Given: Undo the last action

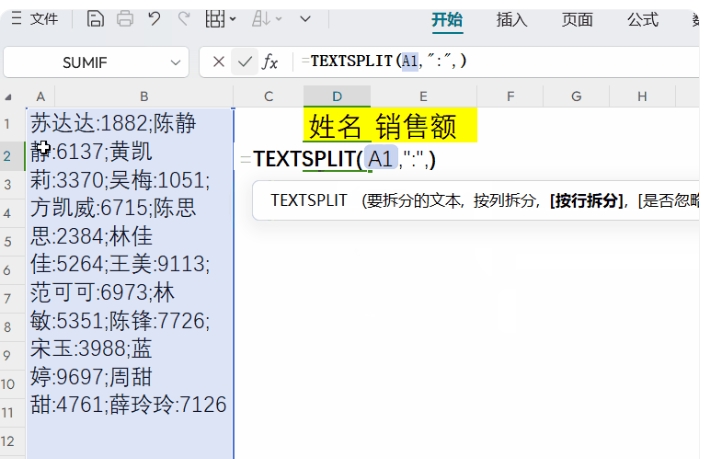Looking at the screenshot, I should 154,19.
